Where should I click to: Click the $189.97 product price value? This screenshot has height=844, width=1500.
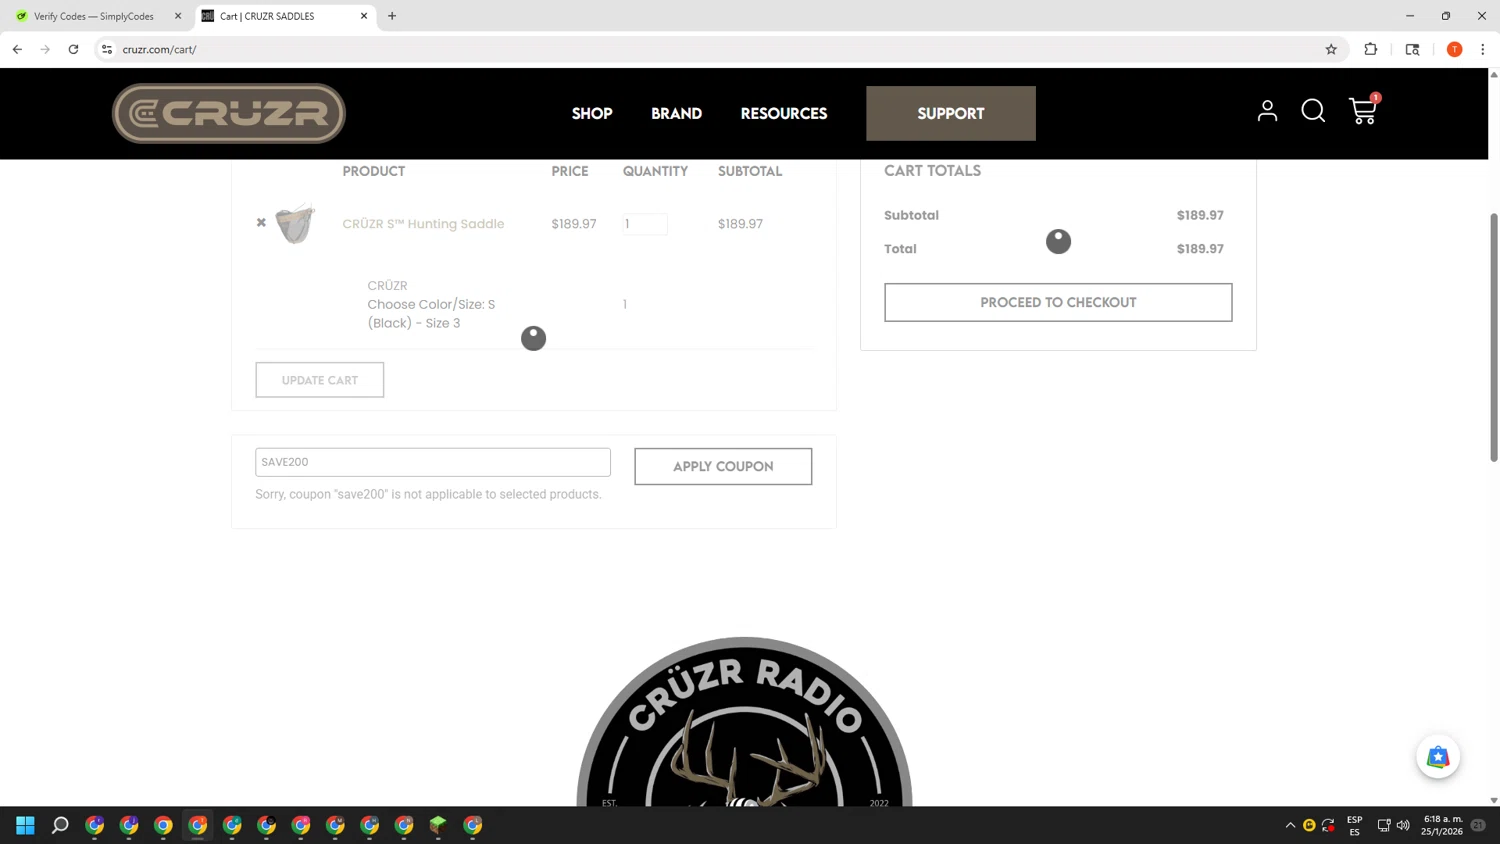tap(574, 224)
